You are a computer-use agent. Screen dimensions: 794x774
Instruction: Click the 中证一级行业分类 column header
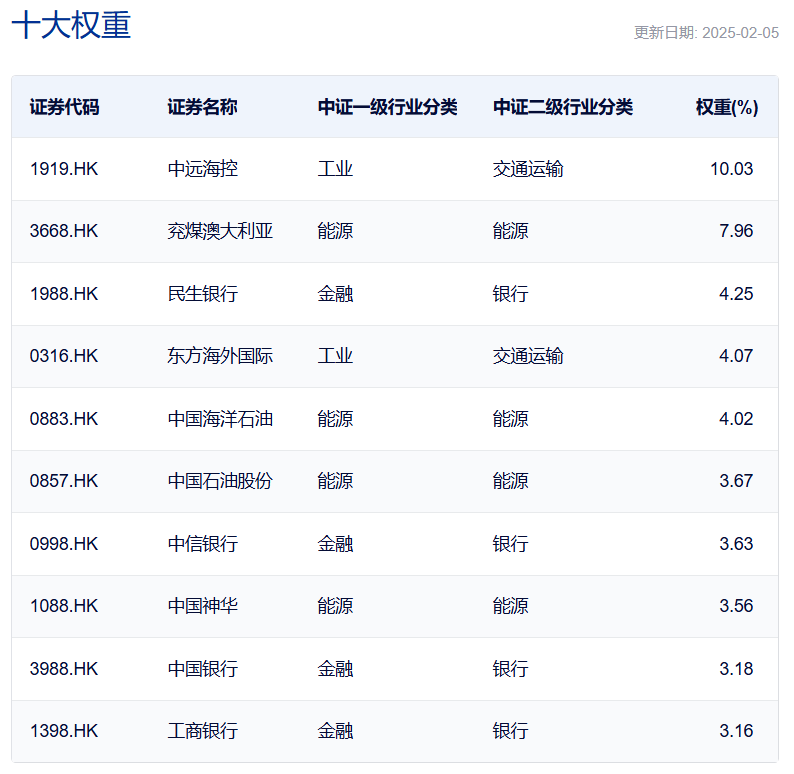(x=387, y=107)
